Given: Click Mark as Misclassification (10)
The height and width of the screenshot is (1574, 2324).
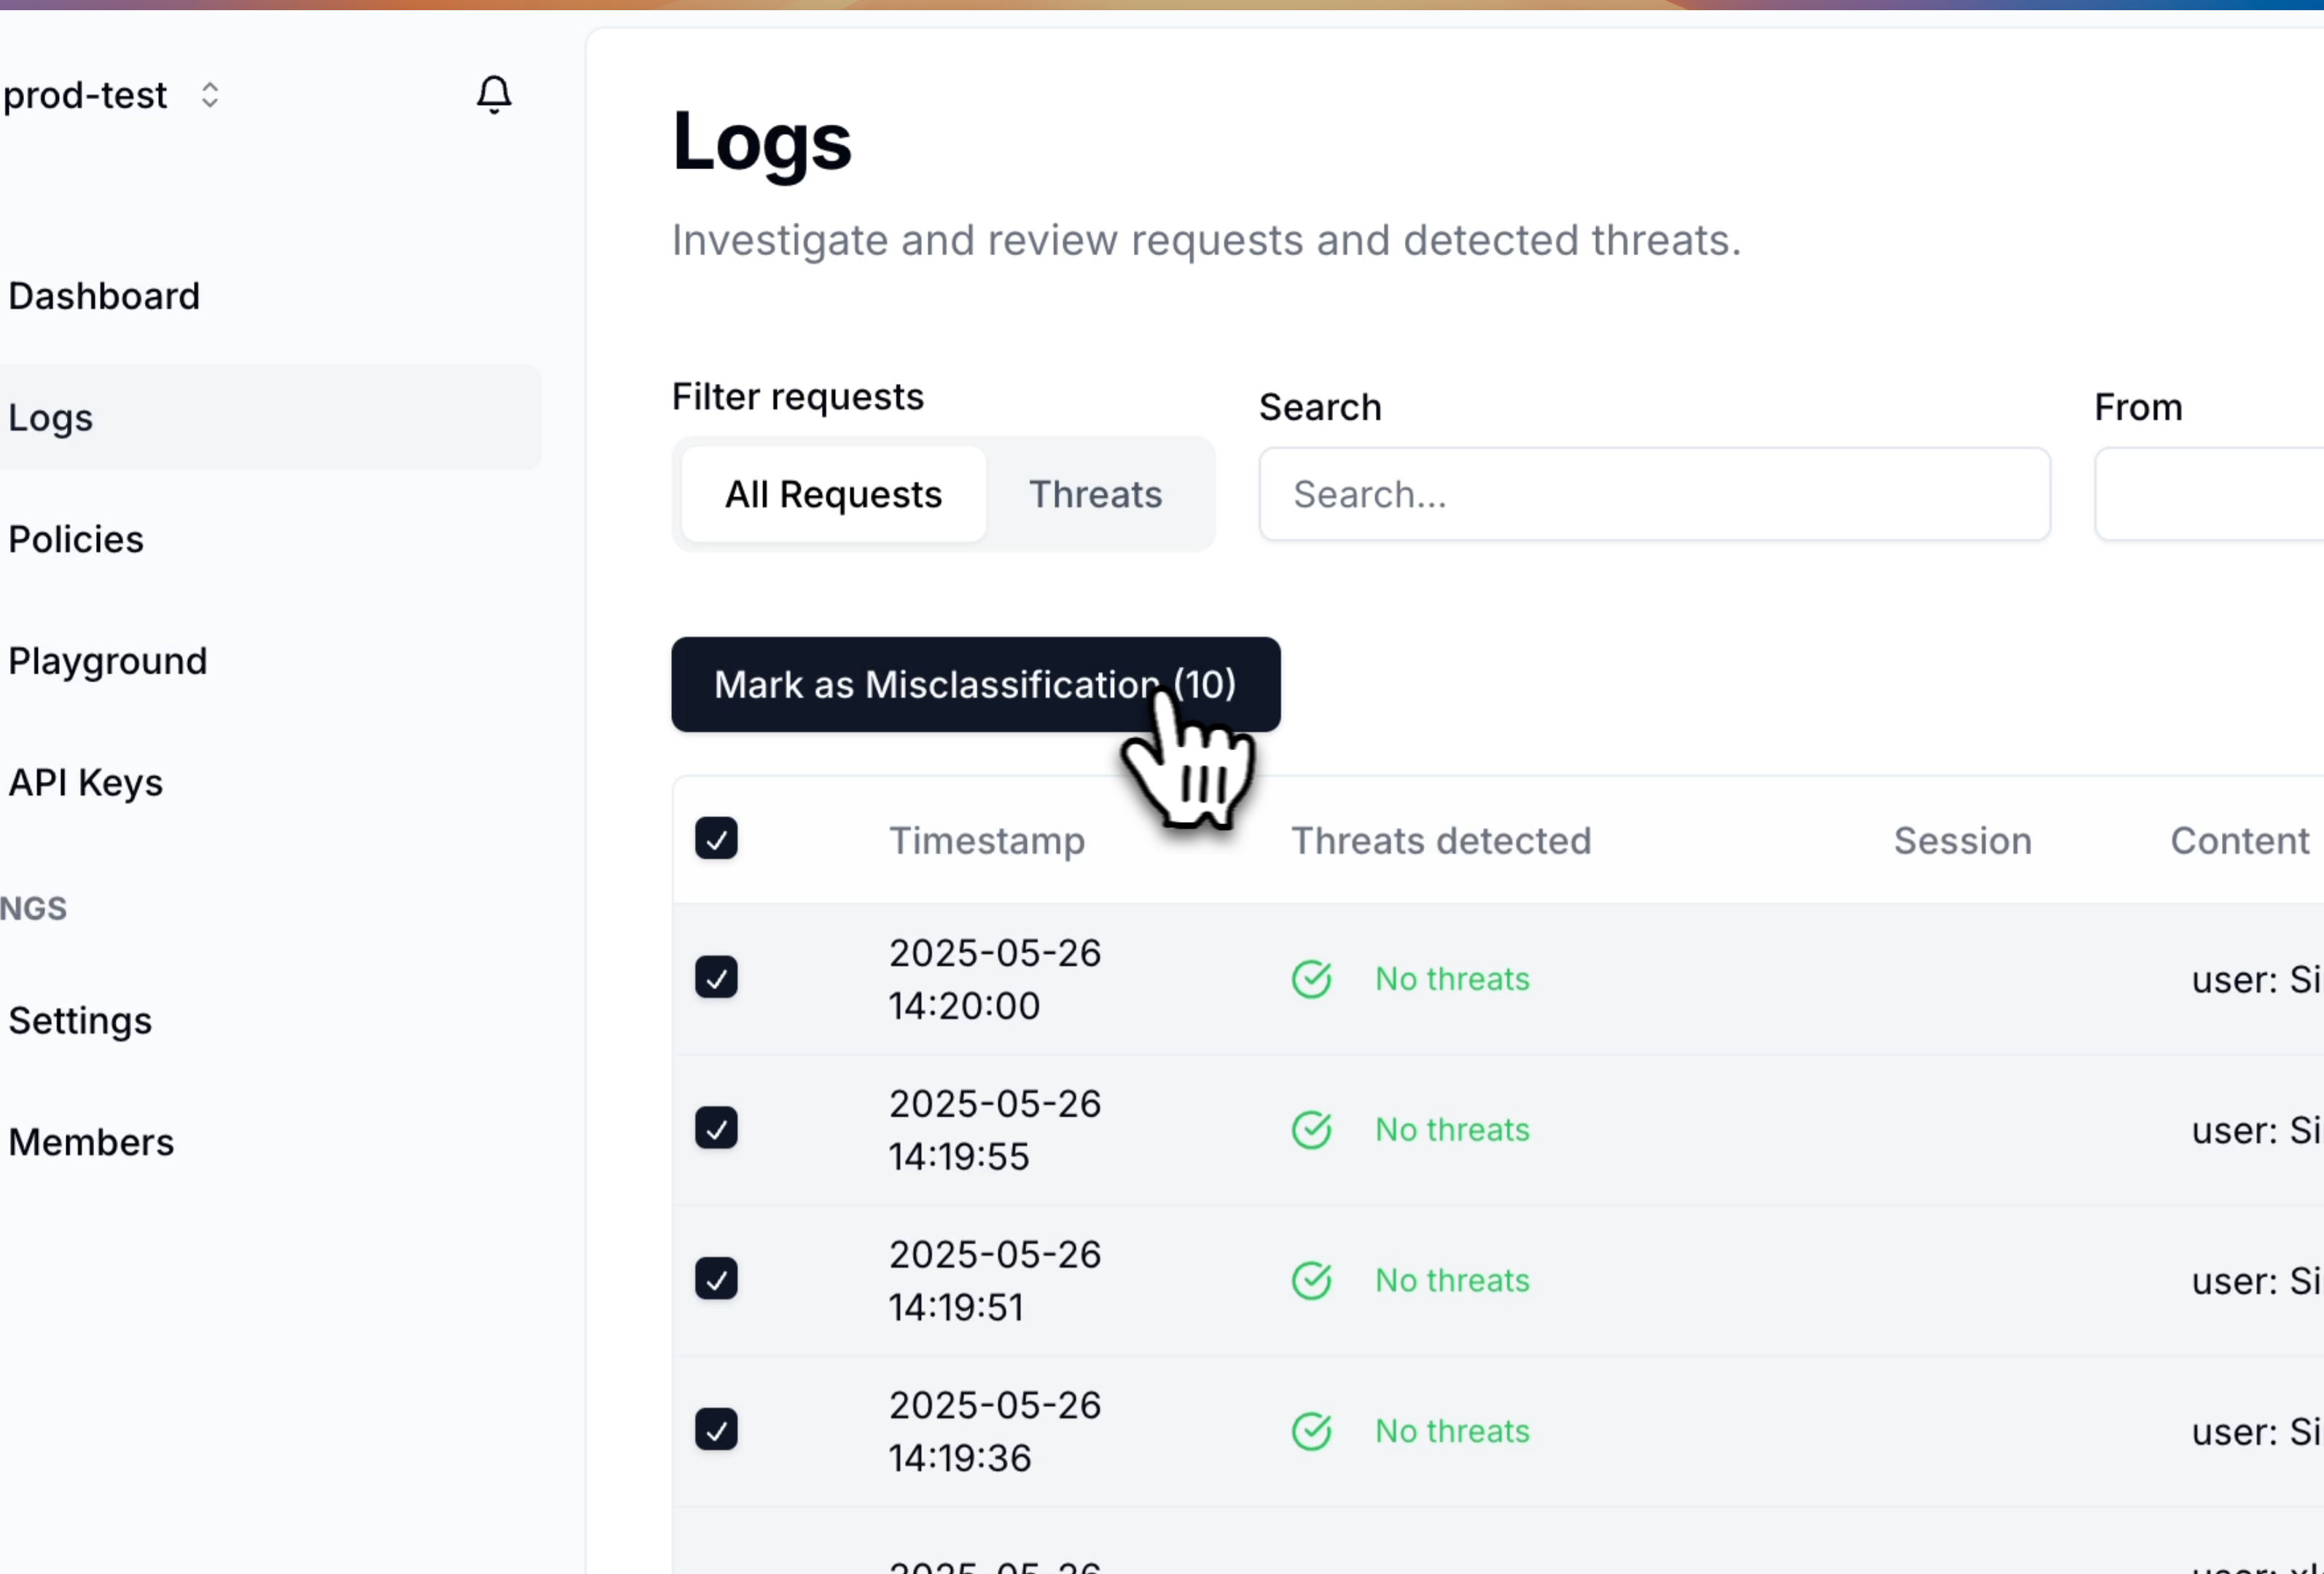Looking at the screenshot, I should tap(975, 685).
